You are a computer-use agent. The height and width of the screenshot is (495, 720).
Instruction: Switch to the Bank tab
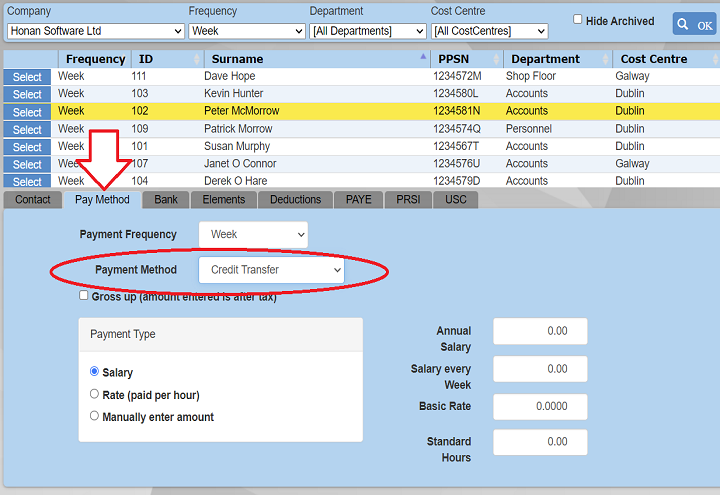click(166, 199)
